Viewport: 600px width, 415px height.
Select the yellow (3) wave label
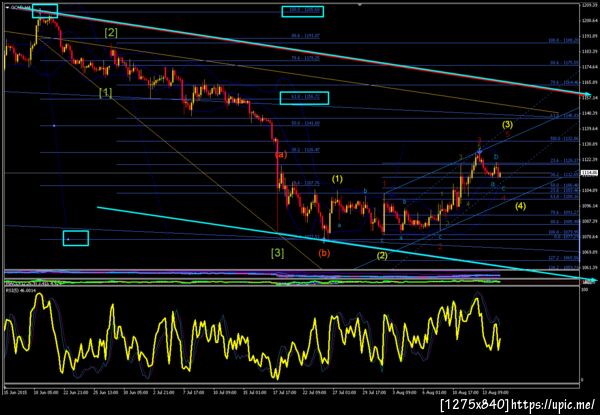507,124
